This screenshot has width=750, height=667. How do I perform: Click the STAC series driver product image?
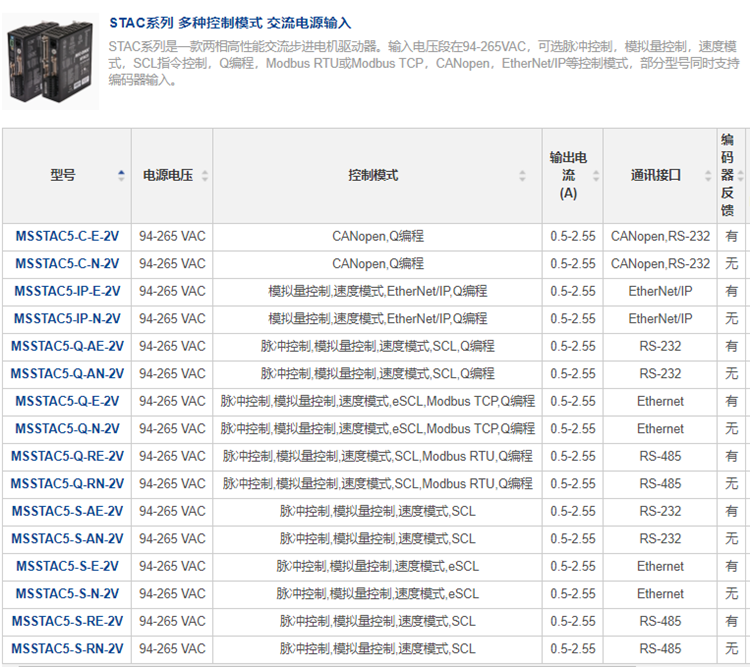point(50,61)
